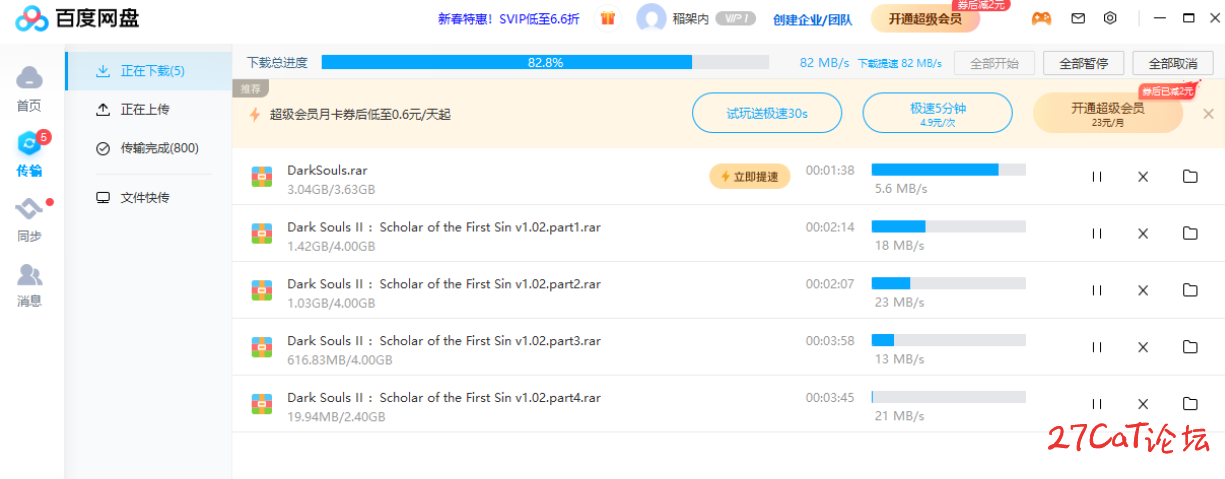Select the 传输完成(800) tab

(148, 148)
